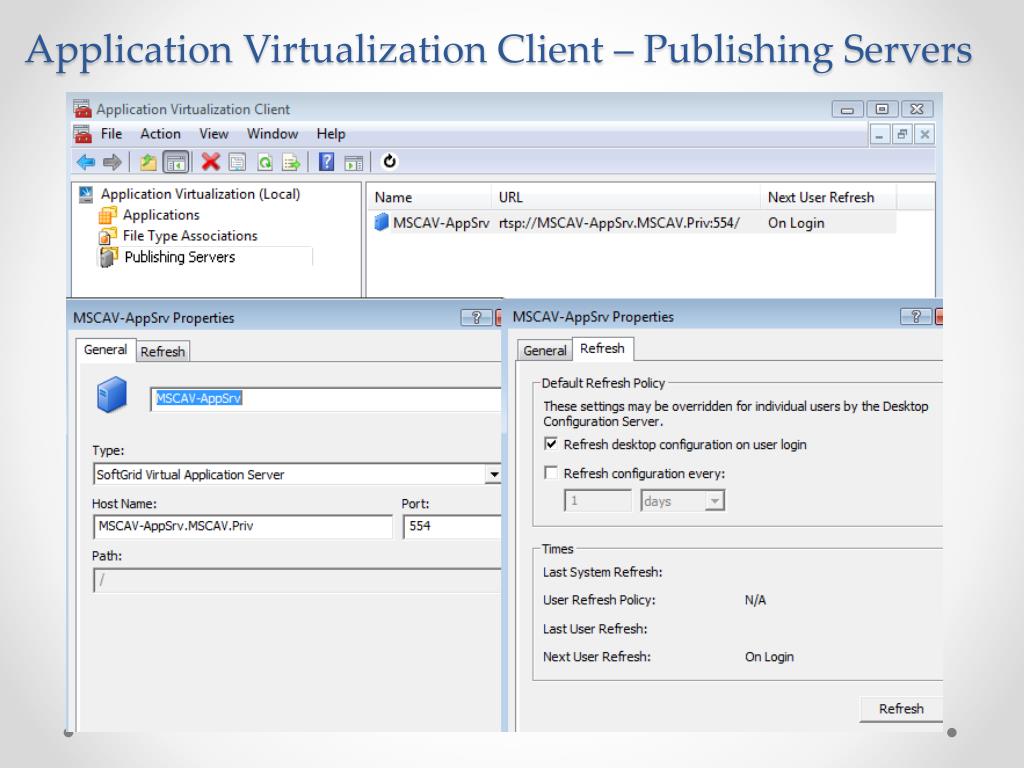Screen dimensions: 1024x768
Task: Click the black circular refresh-server arrow icon
Action: 389,161
